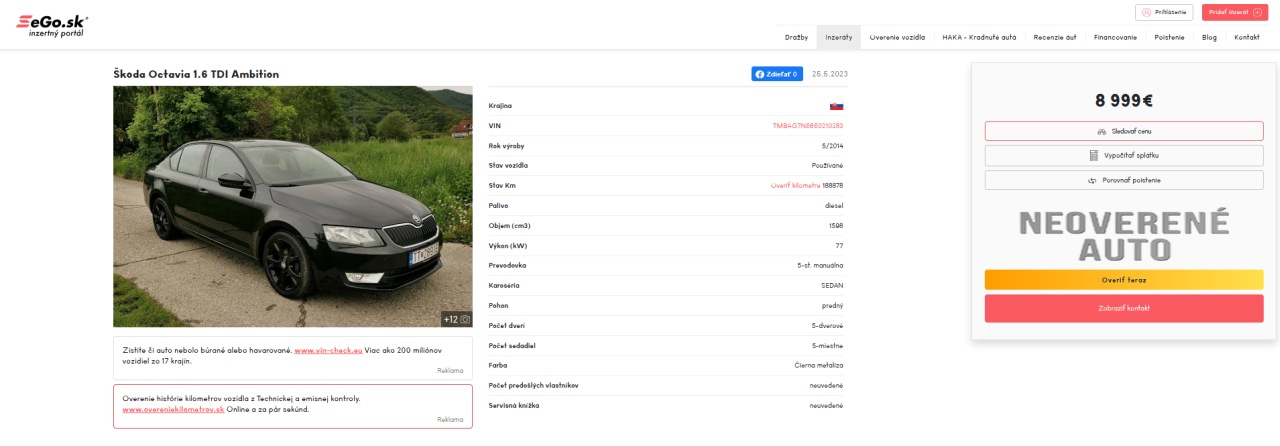The height and width of the screenshot is (446, 1280).
Task: Click the VIN number TMBAG7NE6E0210283 link
Action: click(808, 126)
